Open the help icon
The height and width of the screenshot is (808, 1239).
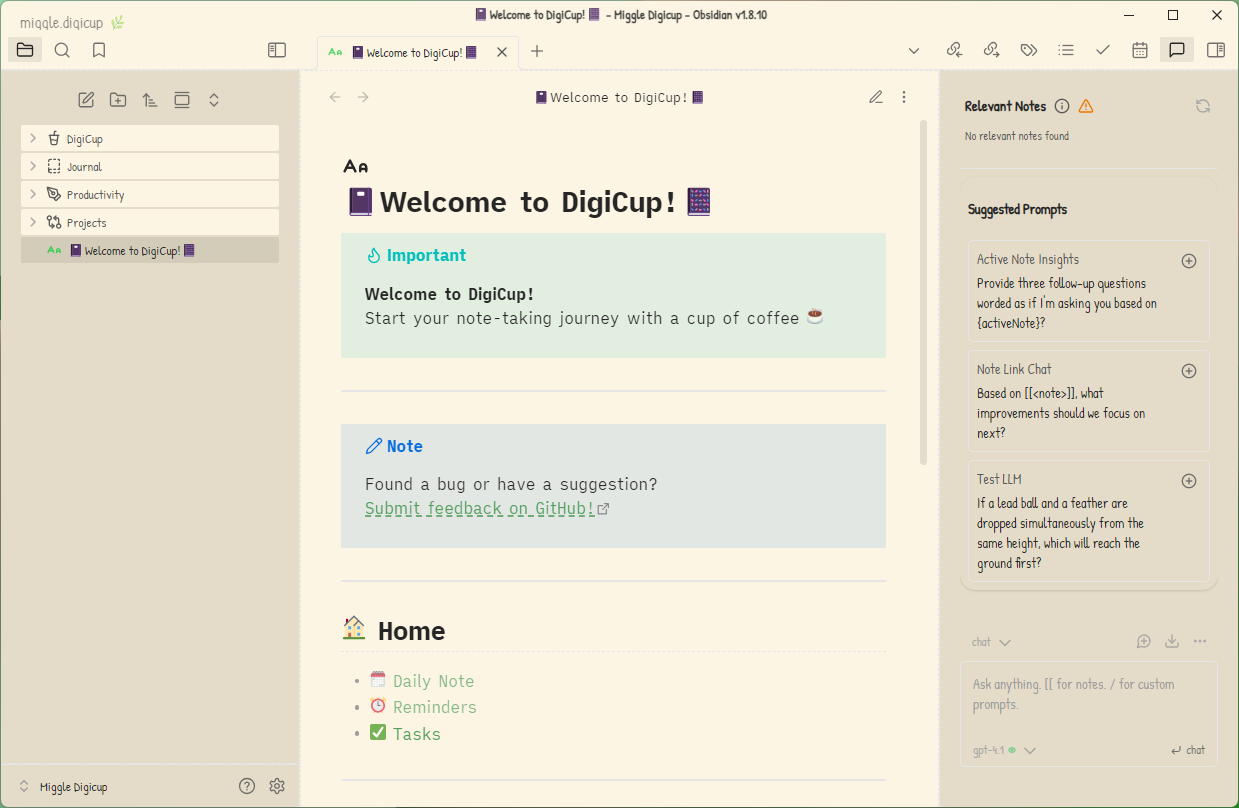click(x=247, y=786)
